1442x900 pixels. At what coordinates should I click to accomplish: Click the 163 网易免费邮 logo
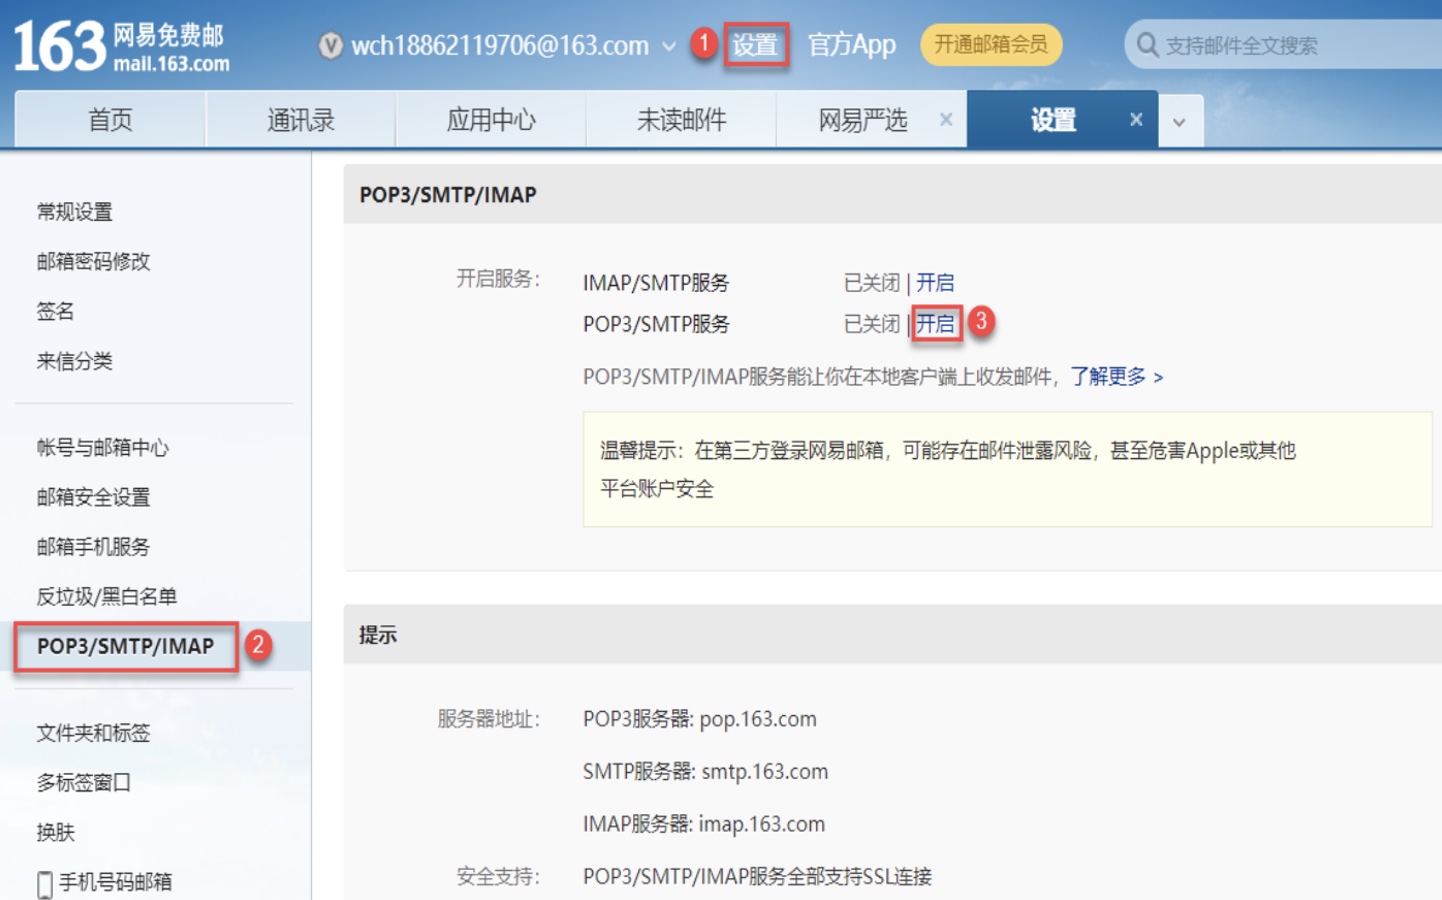pyautogui.click(x=121, y=47)
